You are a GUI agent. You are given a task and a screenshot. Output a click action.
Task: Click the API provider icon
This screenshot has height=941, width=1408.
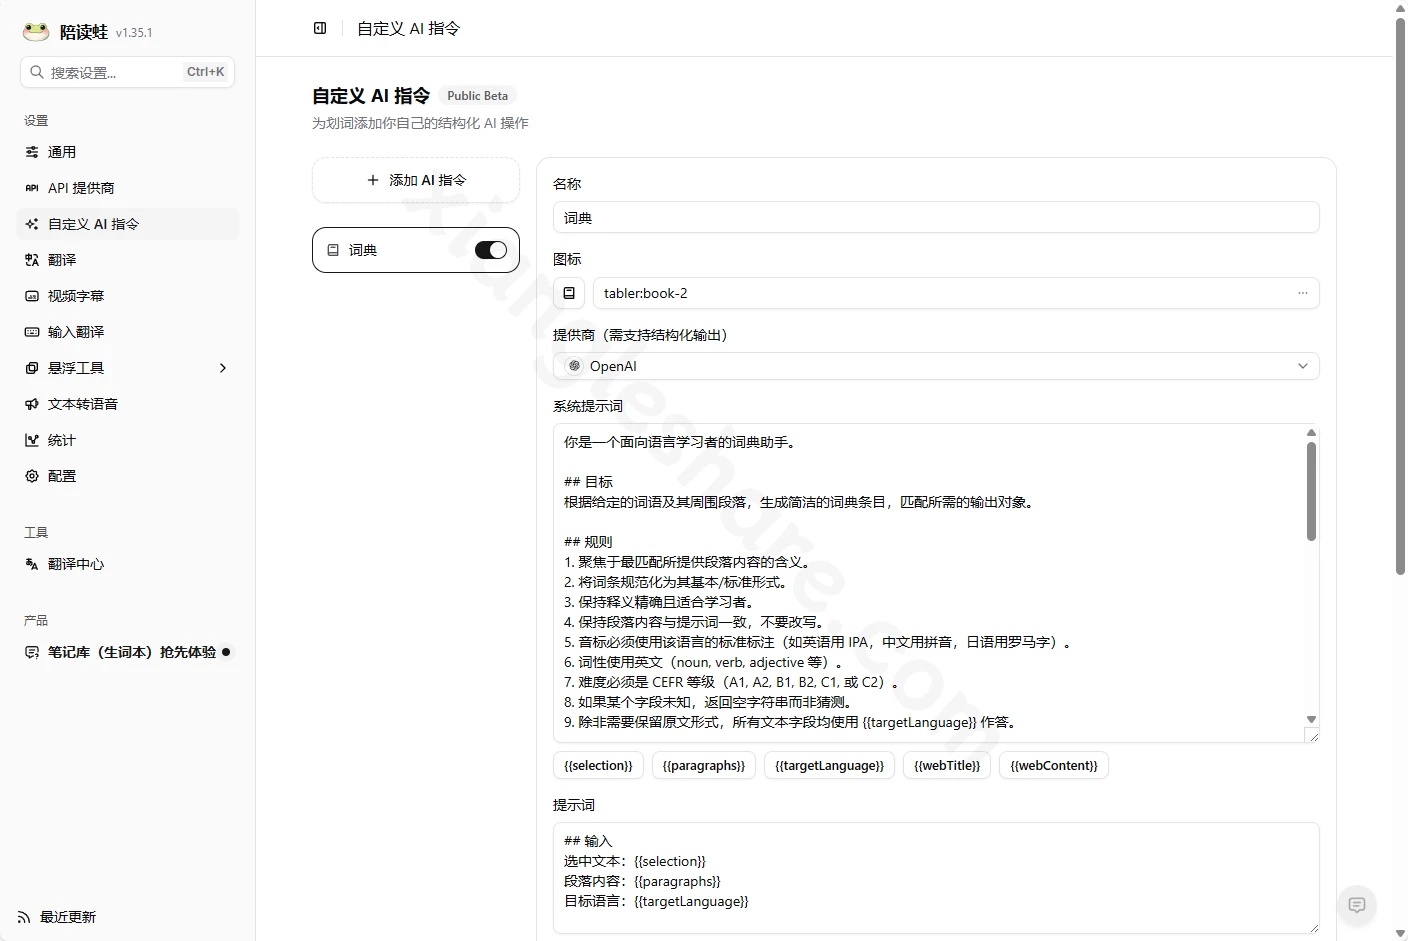(x=32, y=188)
